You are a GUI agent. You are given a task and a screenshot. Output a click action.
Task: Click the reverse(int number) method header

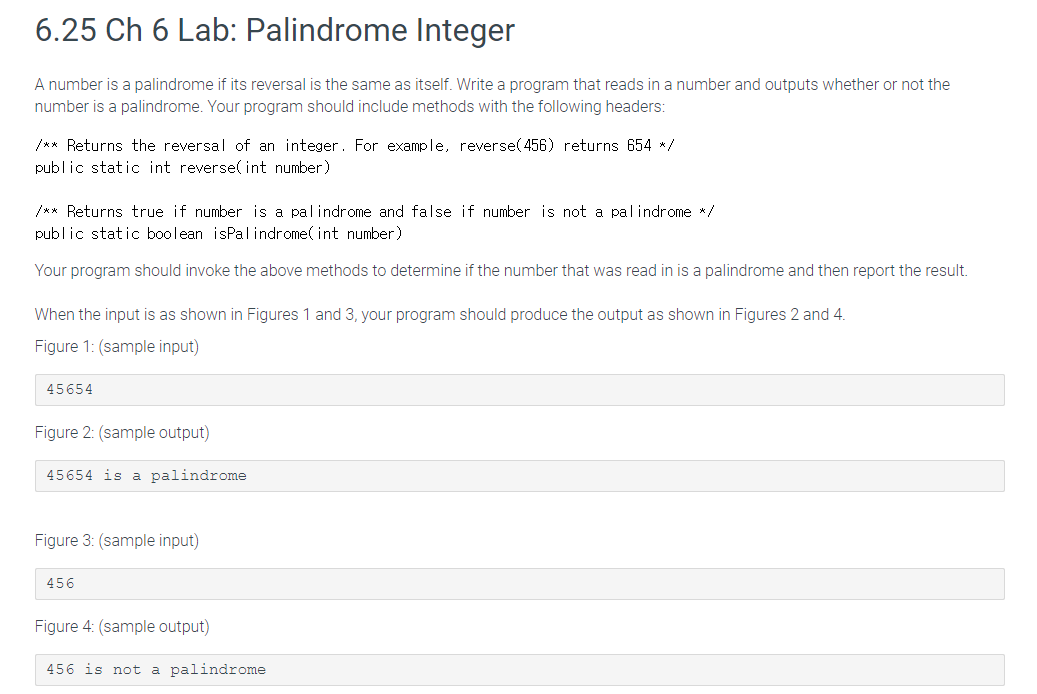pos(183,168)
